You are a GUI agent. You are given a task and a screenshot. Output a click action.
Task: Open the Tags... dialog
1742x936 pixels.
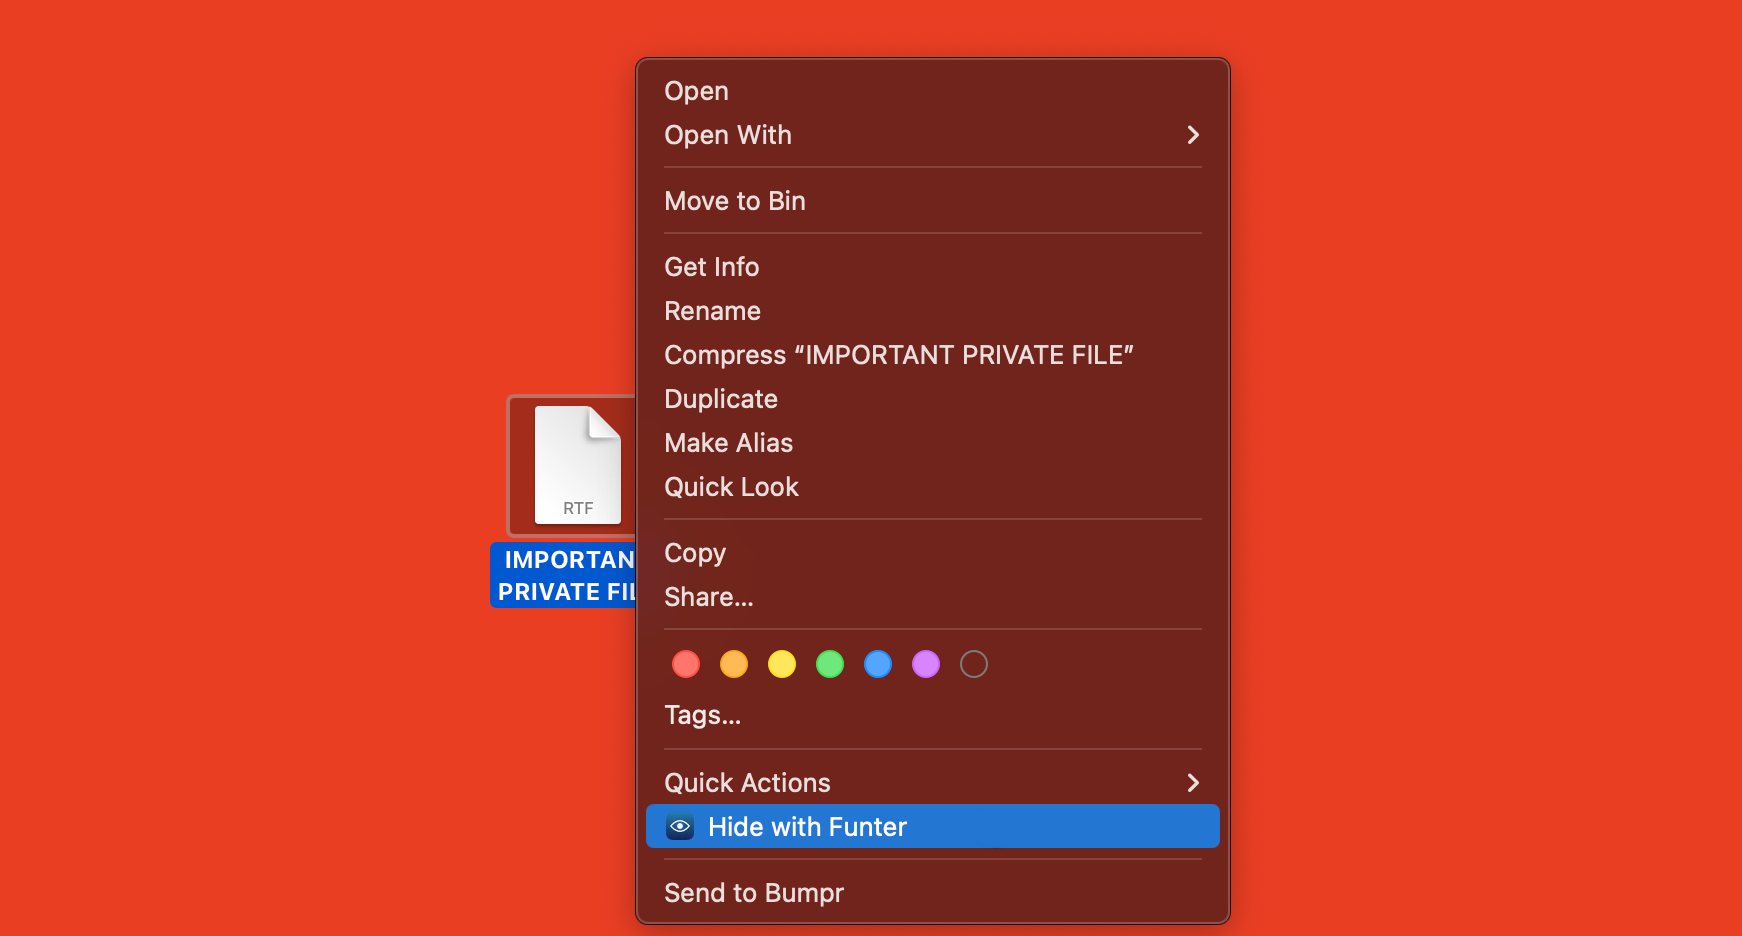point(702,715)
